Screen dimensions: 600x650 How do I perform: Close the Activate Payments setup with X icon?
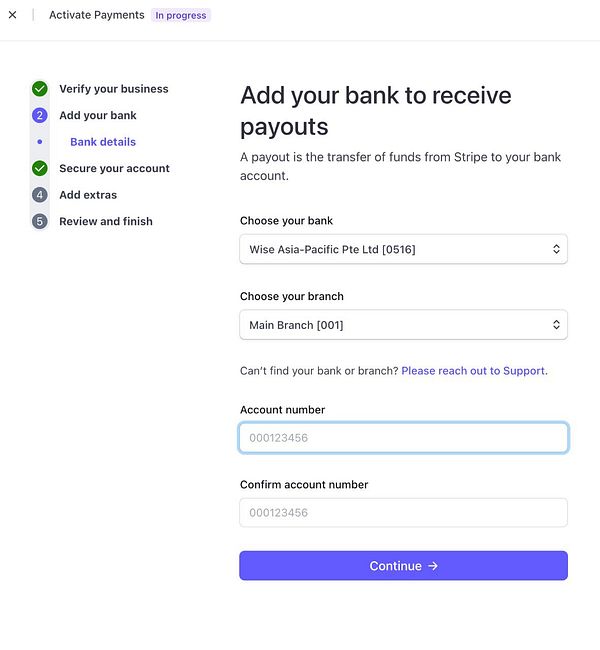[12, 15]
